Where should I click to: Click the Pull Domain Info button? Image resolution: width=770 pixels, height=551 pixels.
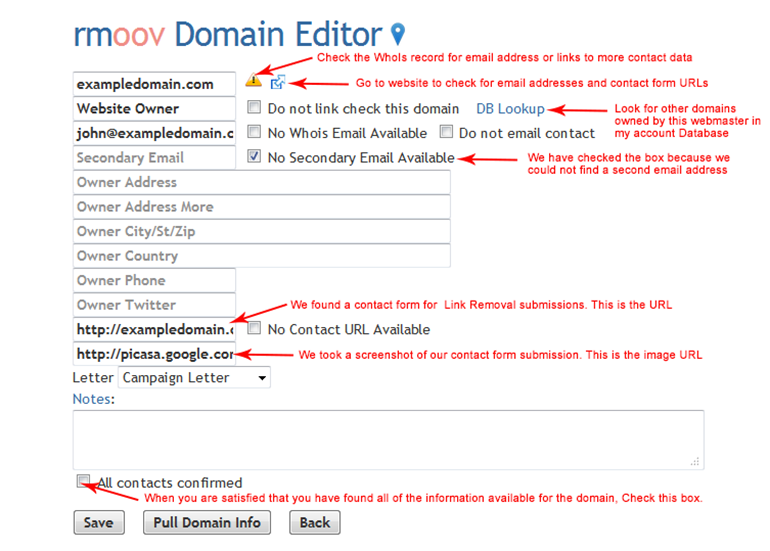pos(207,522)
